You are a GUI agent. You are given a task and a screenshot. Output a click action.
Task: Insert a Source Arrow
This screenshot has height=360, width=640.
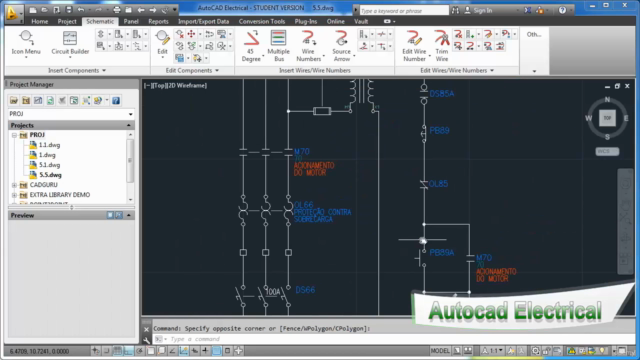pos(341,46)
